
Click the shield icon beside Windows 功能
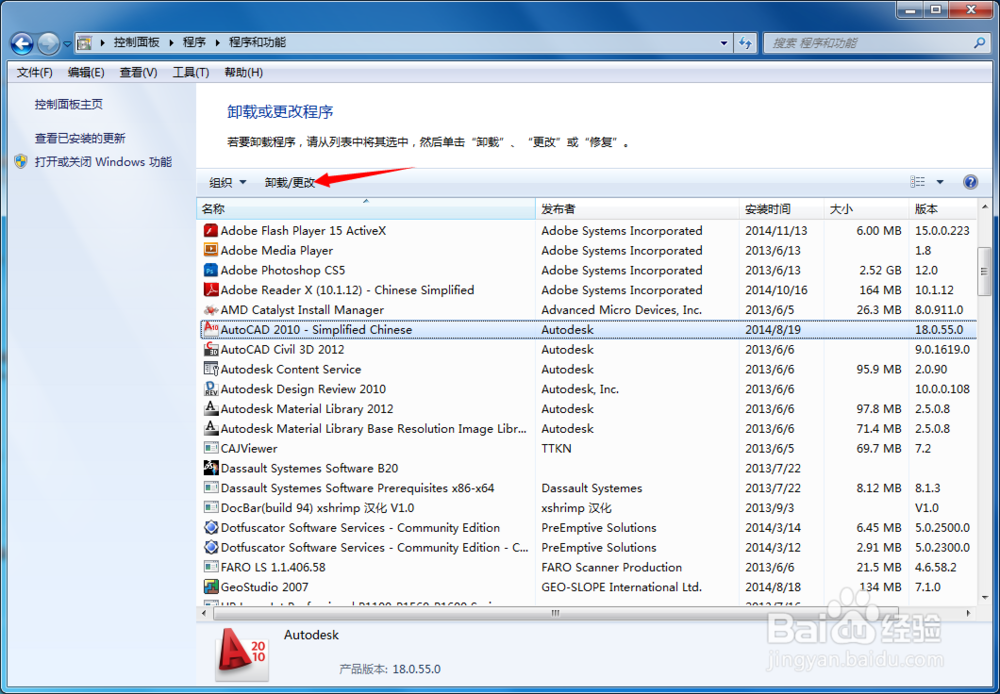click(x=21, y=161)
